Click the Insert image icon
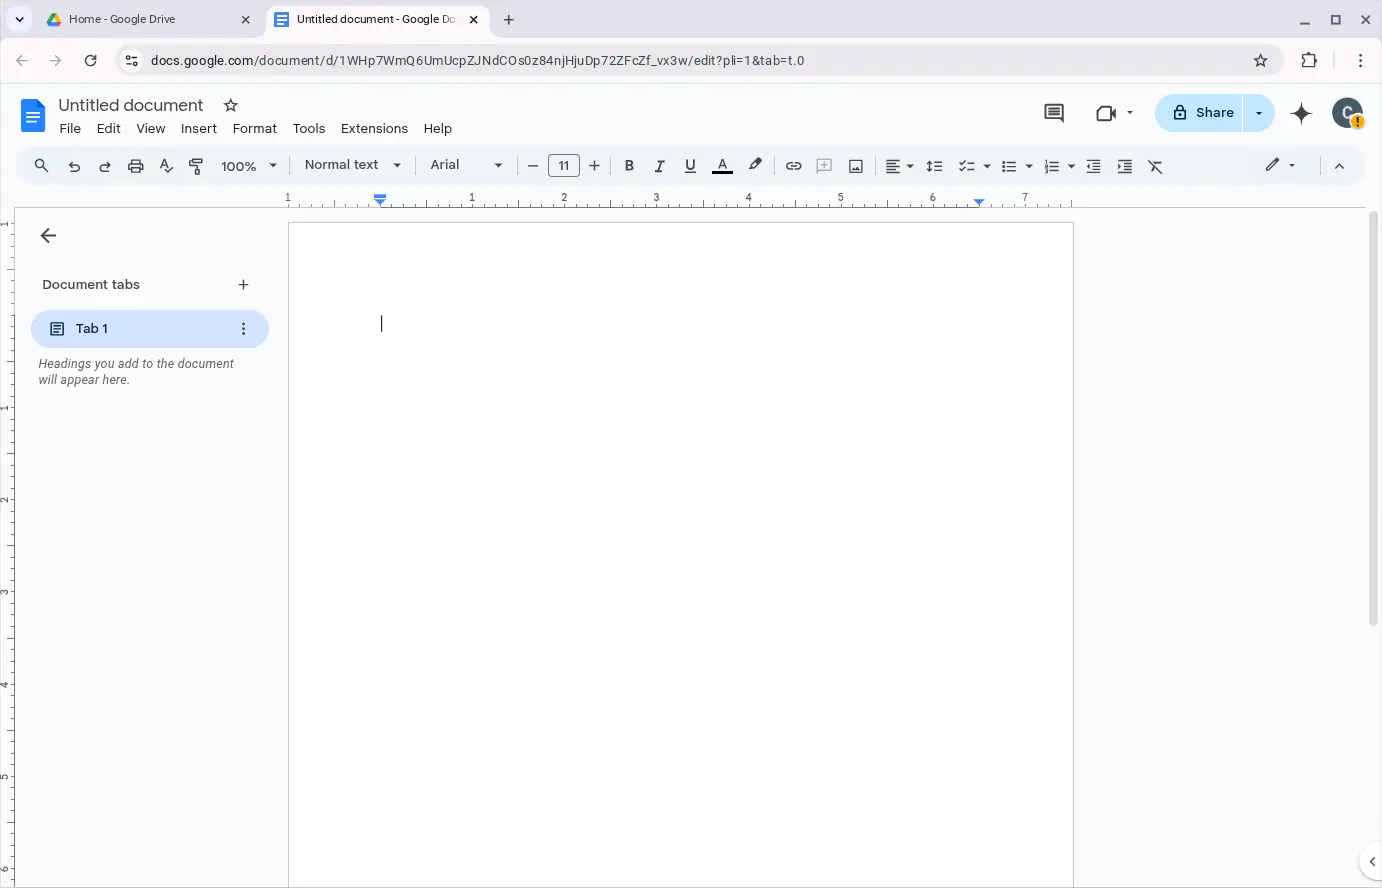This screenshot has height=888, width=1382. point(856,166)
